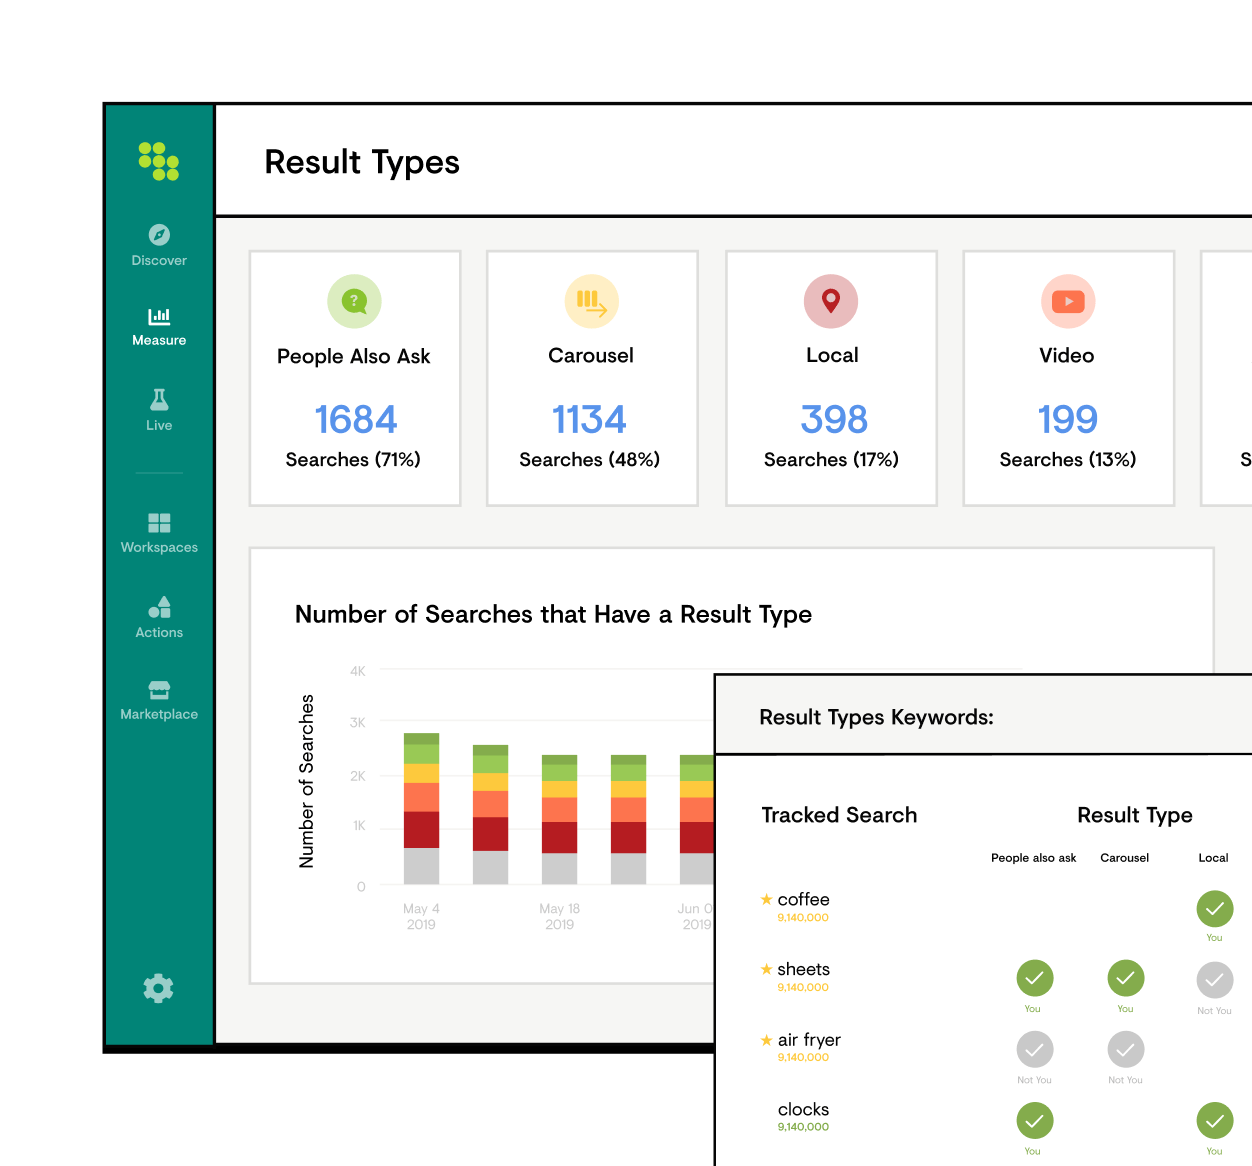Select the air fryer tracked search
Viewport: 1252px width, 1166px height.
tap(809, 1040)
